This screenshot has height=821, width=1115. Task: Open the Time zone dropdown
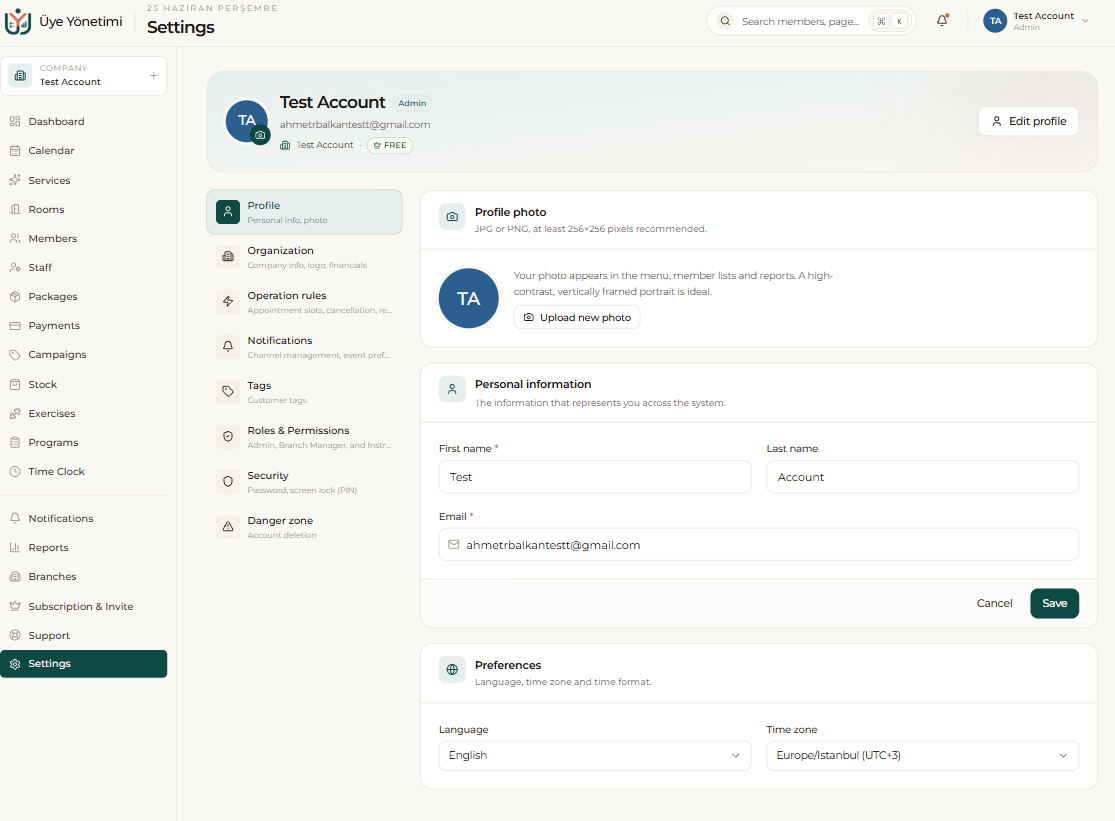(922, 756)
